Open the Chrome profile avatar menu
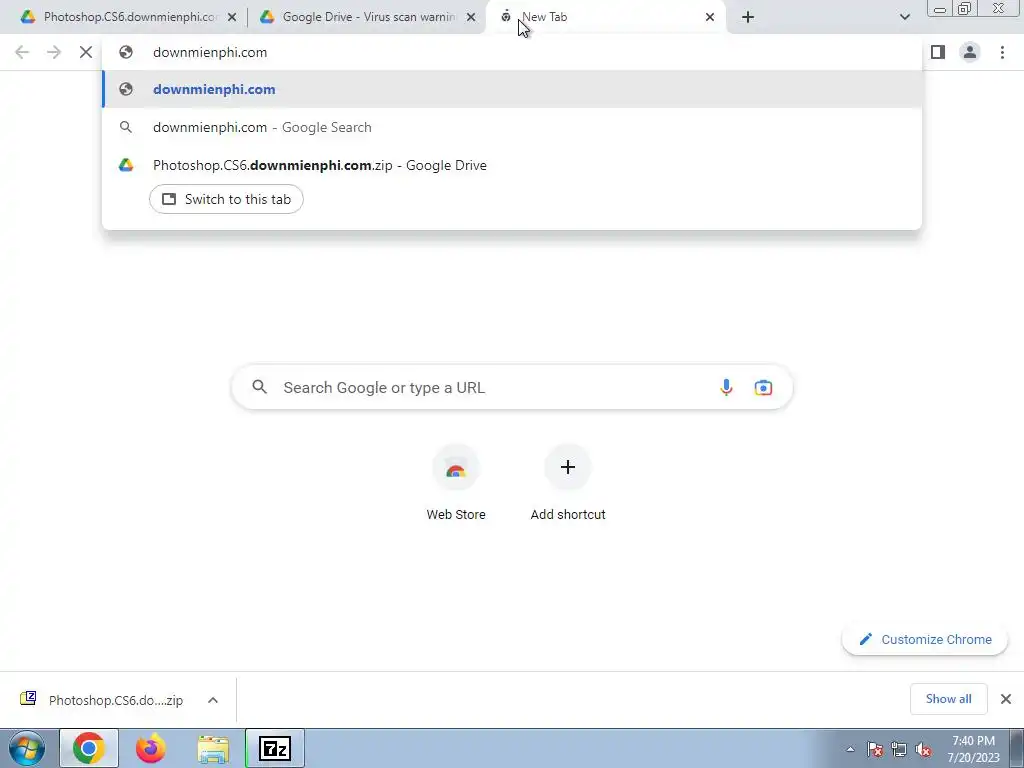 [970, 52]
